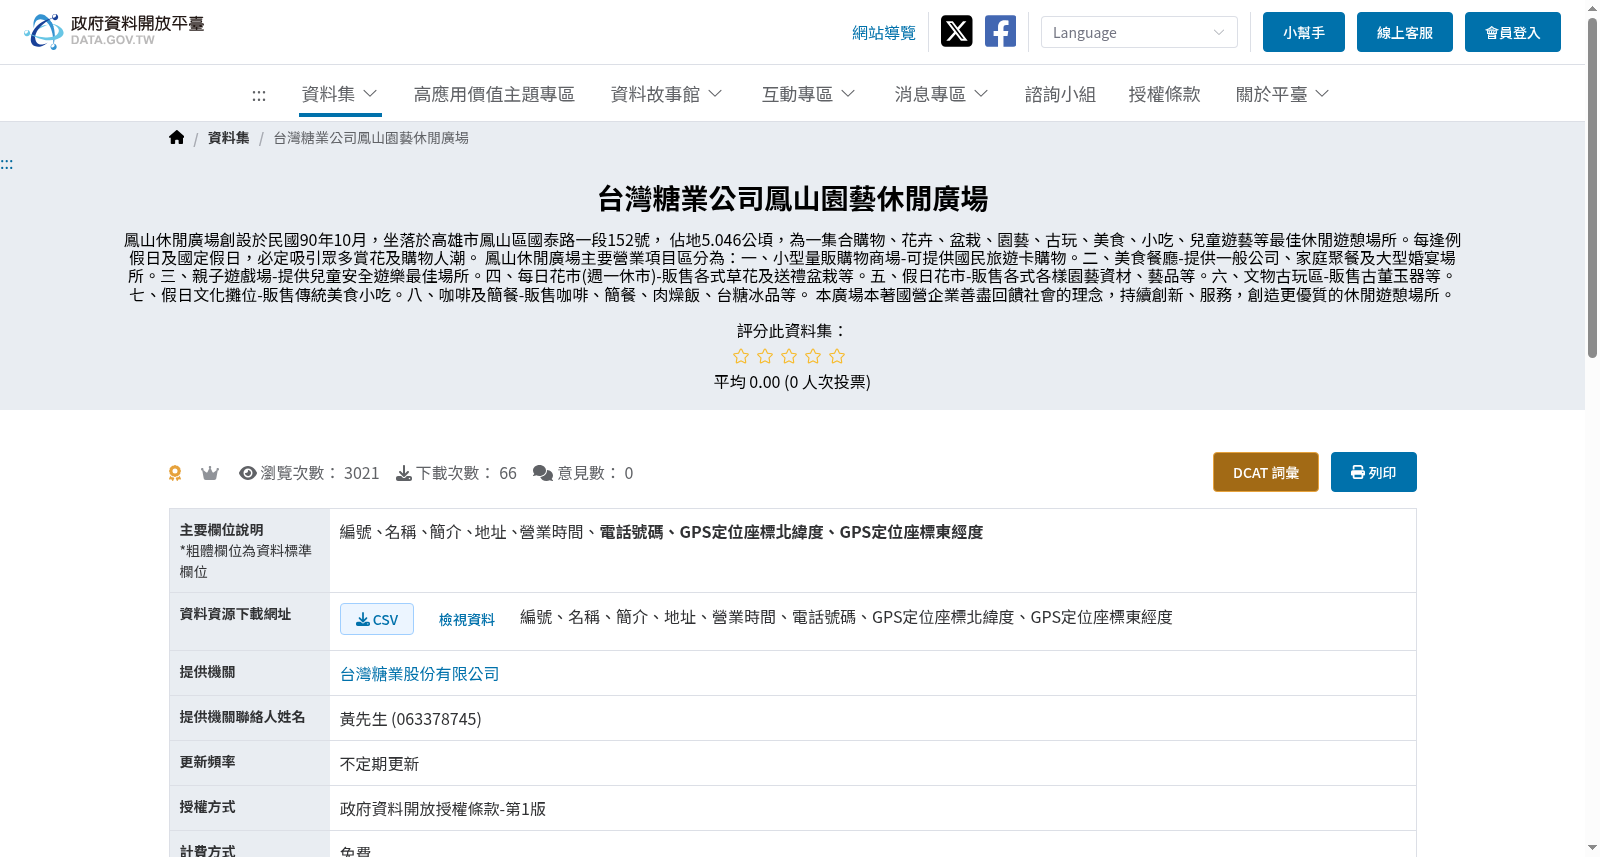1600x857 pixels.
Task: Click the gold medal badge icon
Action: [x=175, y=473]
